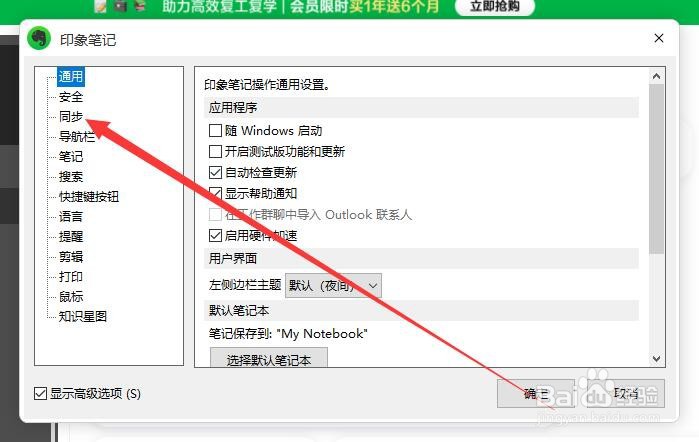Click the 印象笔记操作通用设置 description text
The height and width of the screenshot is (442, 699).
click(x=267, y=84)
